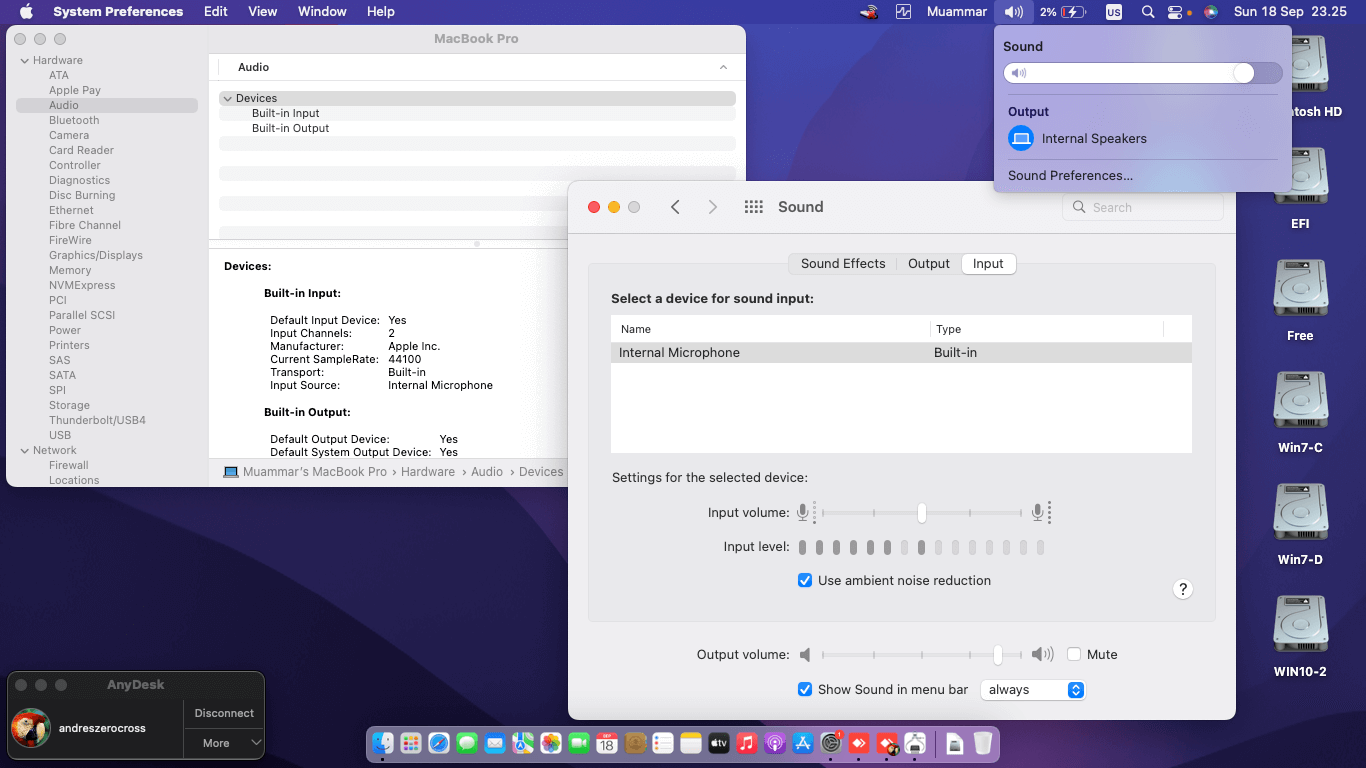The width and height of the screenshot is (1366, 768).
Task: Select the Internal Microphone input device row
Action: (x=901, y=353)
